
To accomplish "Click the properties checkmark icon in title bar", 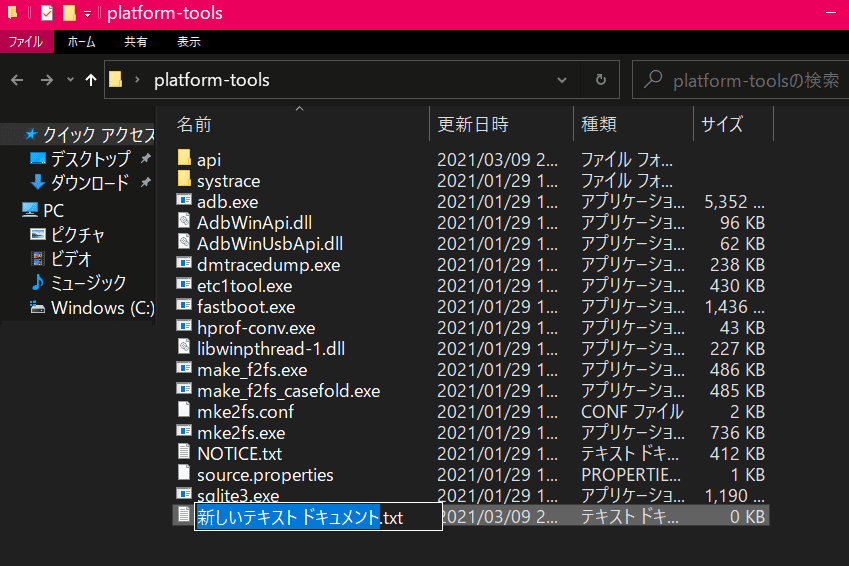I will tap(47, 13).
